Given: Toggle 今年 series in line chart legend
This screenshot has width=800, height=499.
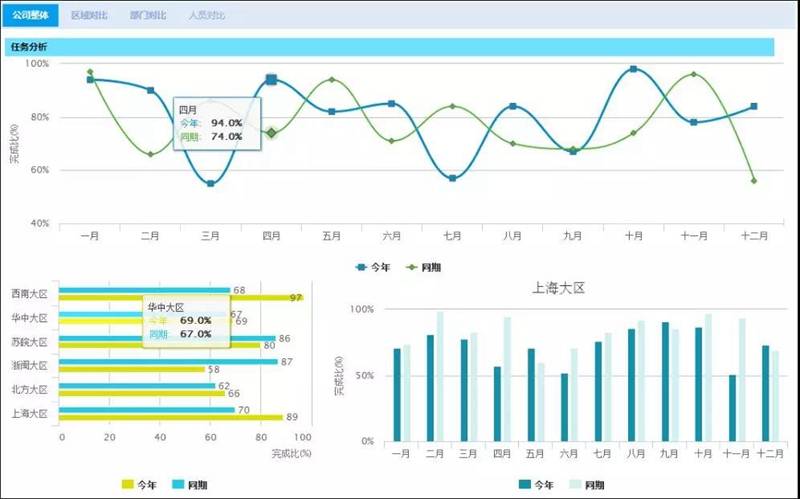Looking at the screenshot, I should [x=373, y=267].
